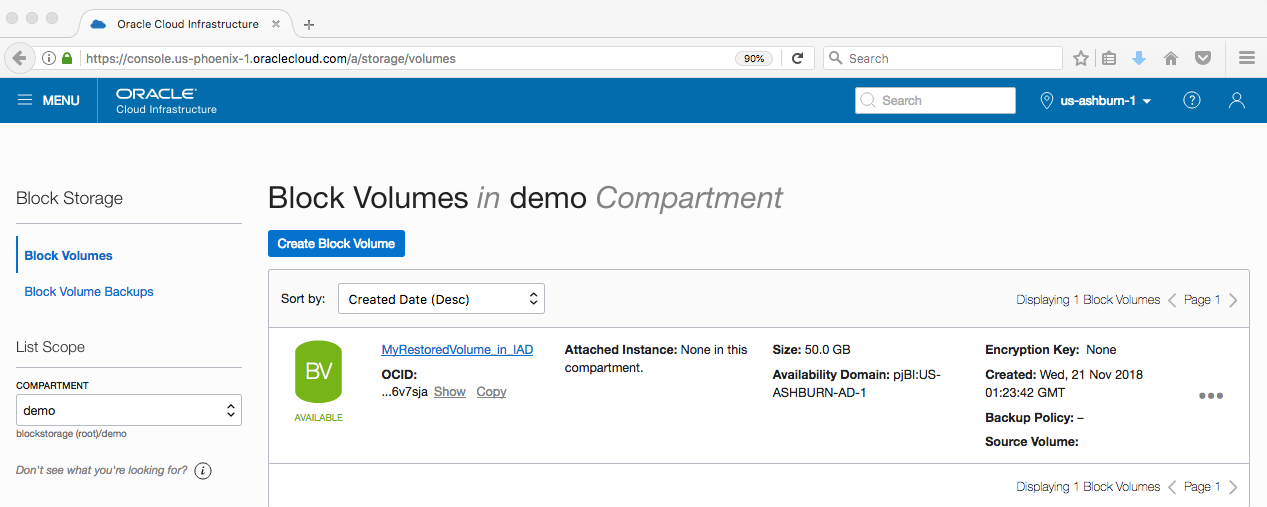This screenshot has width=1267, height=507.
Task: Click the Size: 50.0 GB text
Action: [812, 350]
